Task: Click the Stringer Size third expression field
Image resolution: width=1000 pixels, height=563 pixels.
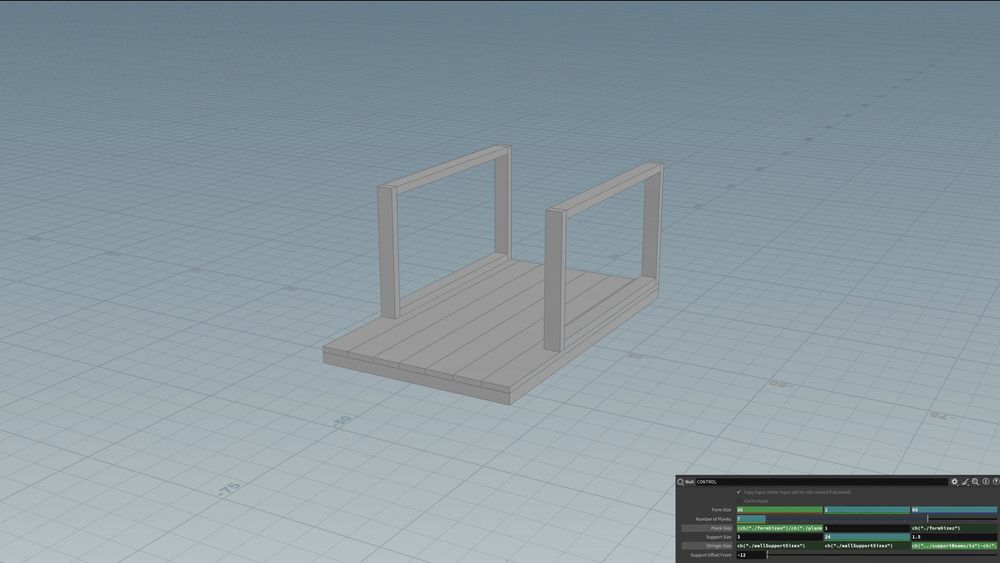Action: click(954, 546)
